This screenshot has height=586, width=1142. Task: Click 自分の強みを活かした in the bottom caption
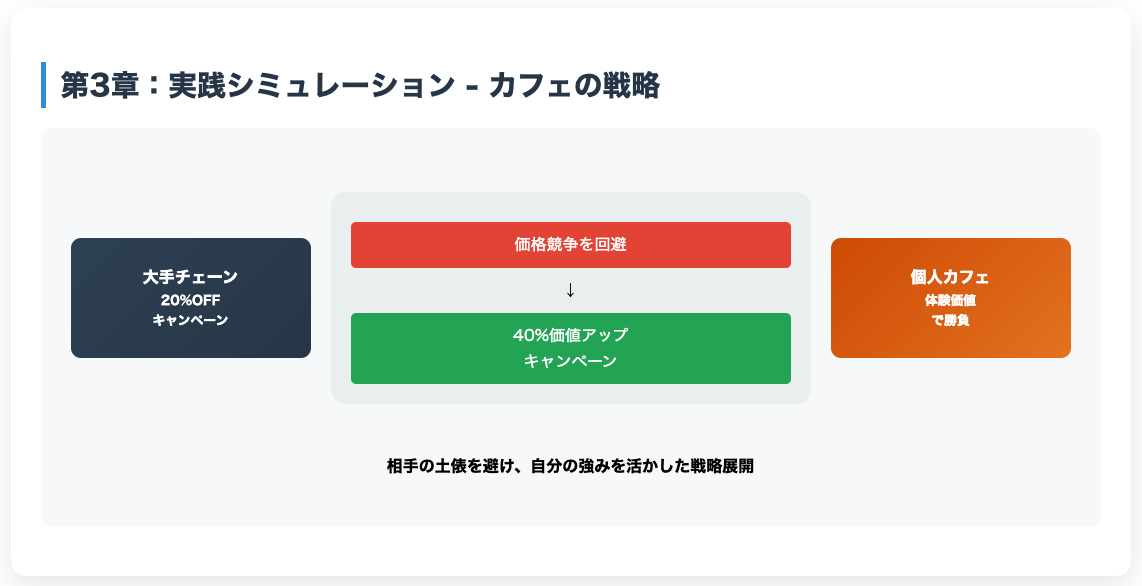(601, 466)
